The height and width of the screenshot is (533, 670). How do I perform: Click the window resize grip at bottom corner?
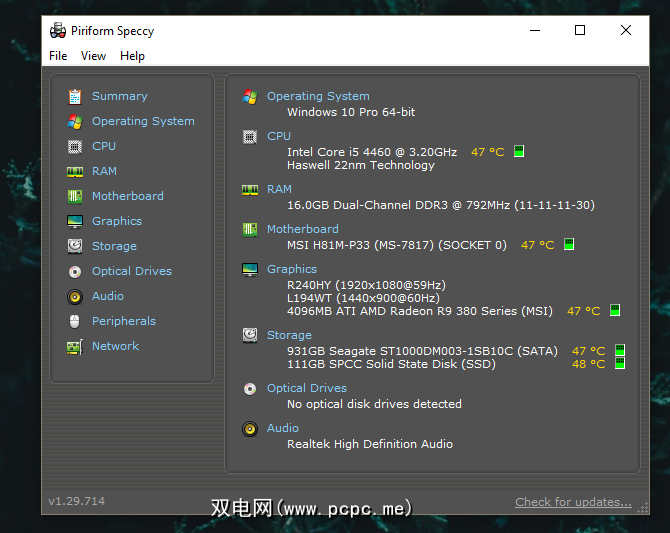pyautogui.click(x=643, y=507)
